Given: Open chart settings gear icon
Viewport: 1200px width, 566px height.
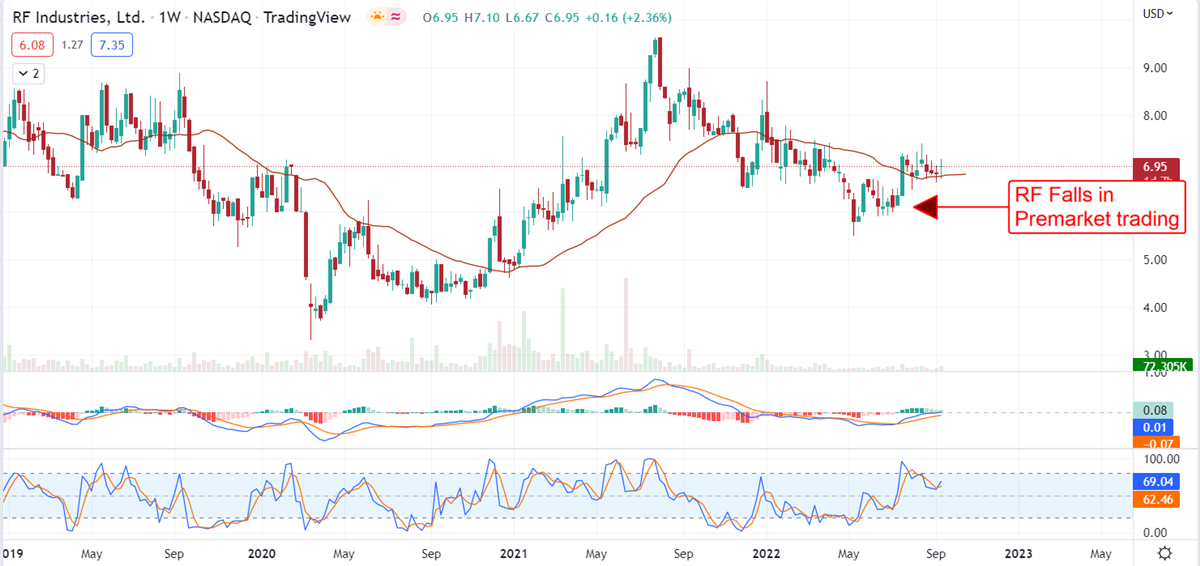Looking at the screenshot, I should point(1165,553).
